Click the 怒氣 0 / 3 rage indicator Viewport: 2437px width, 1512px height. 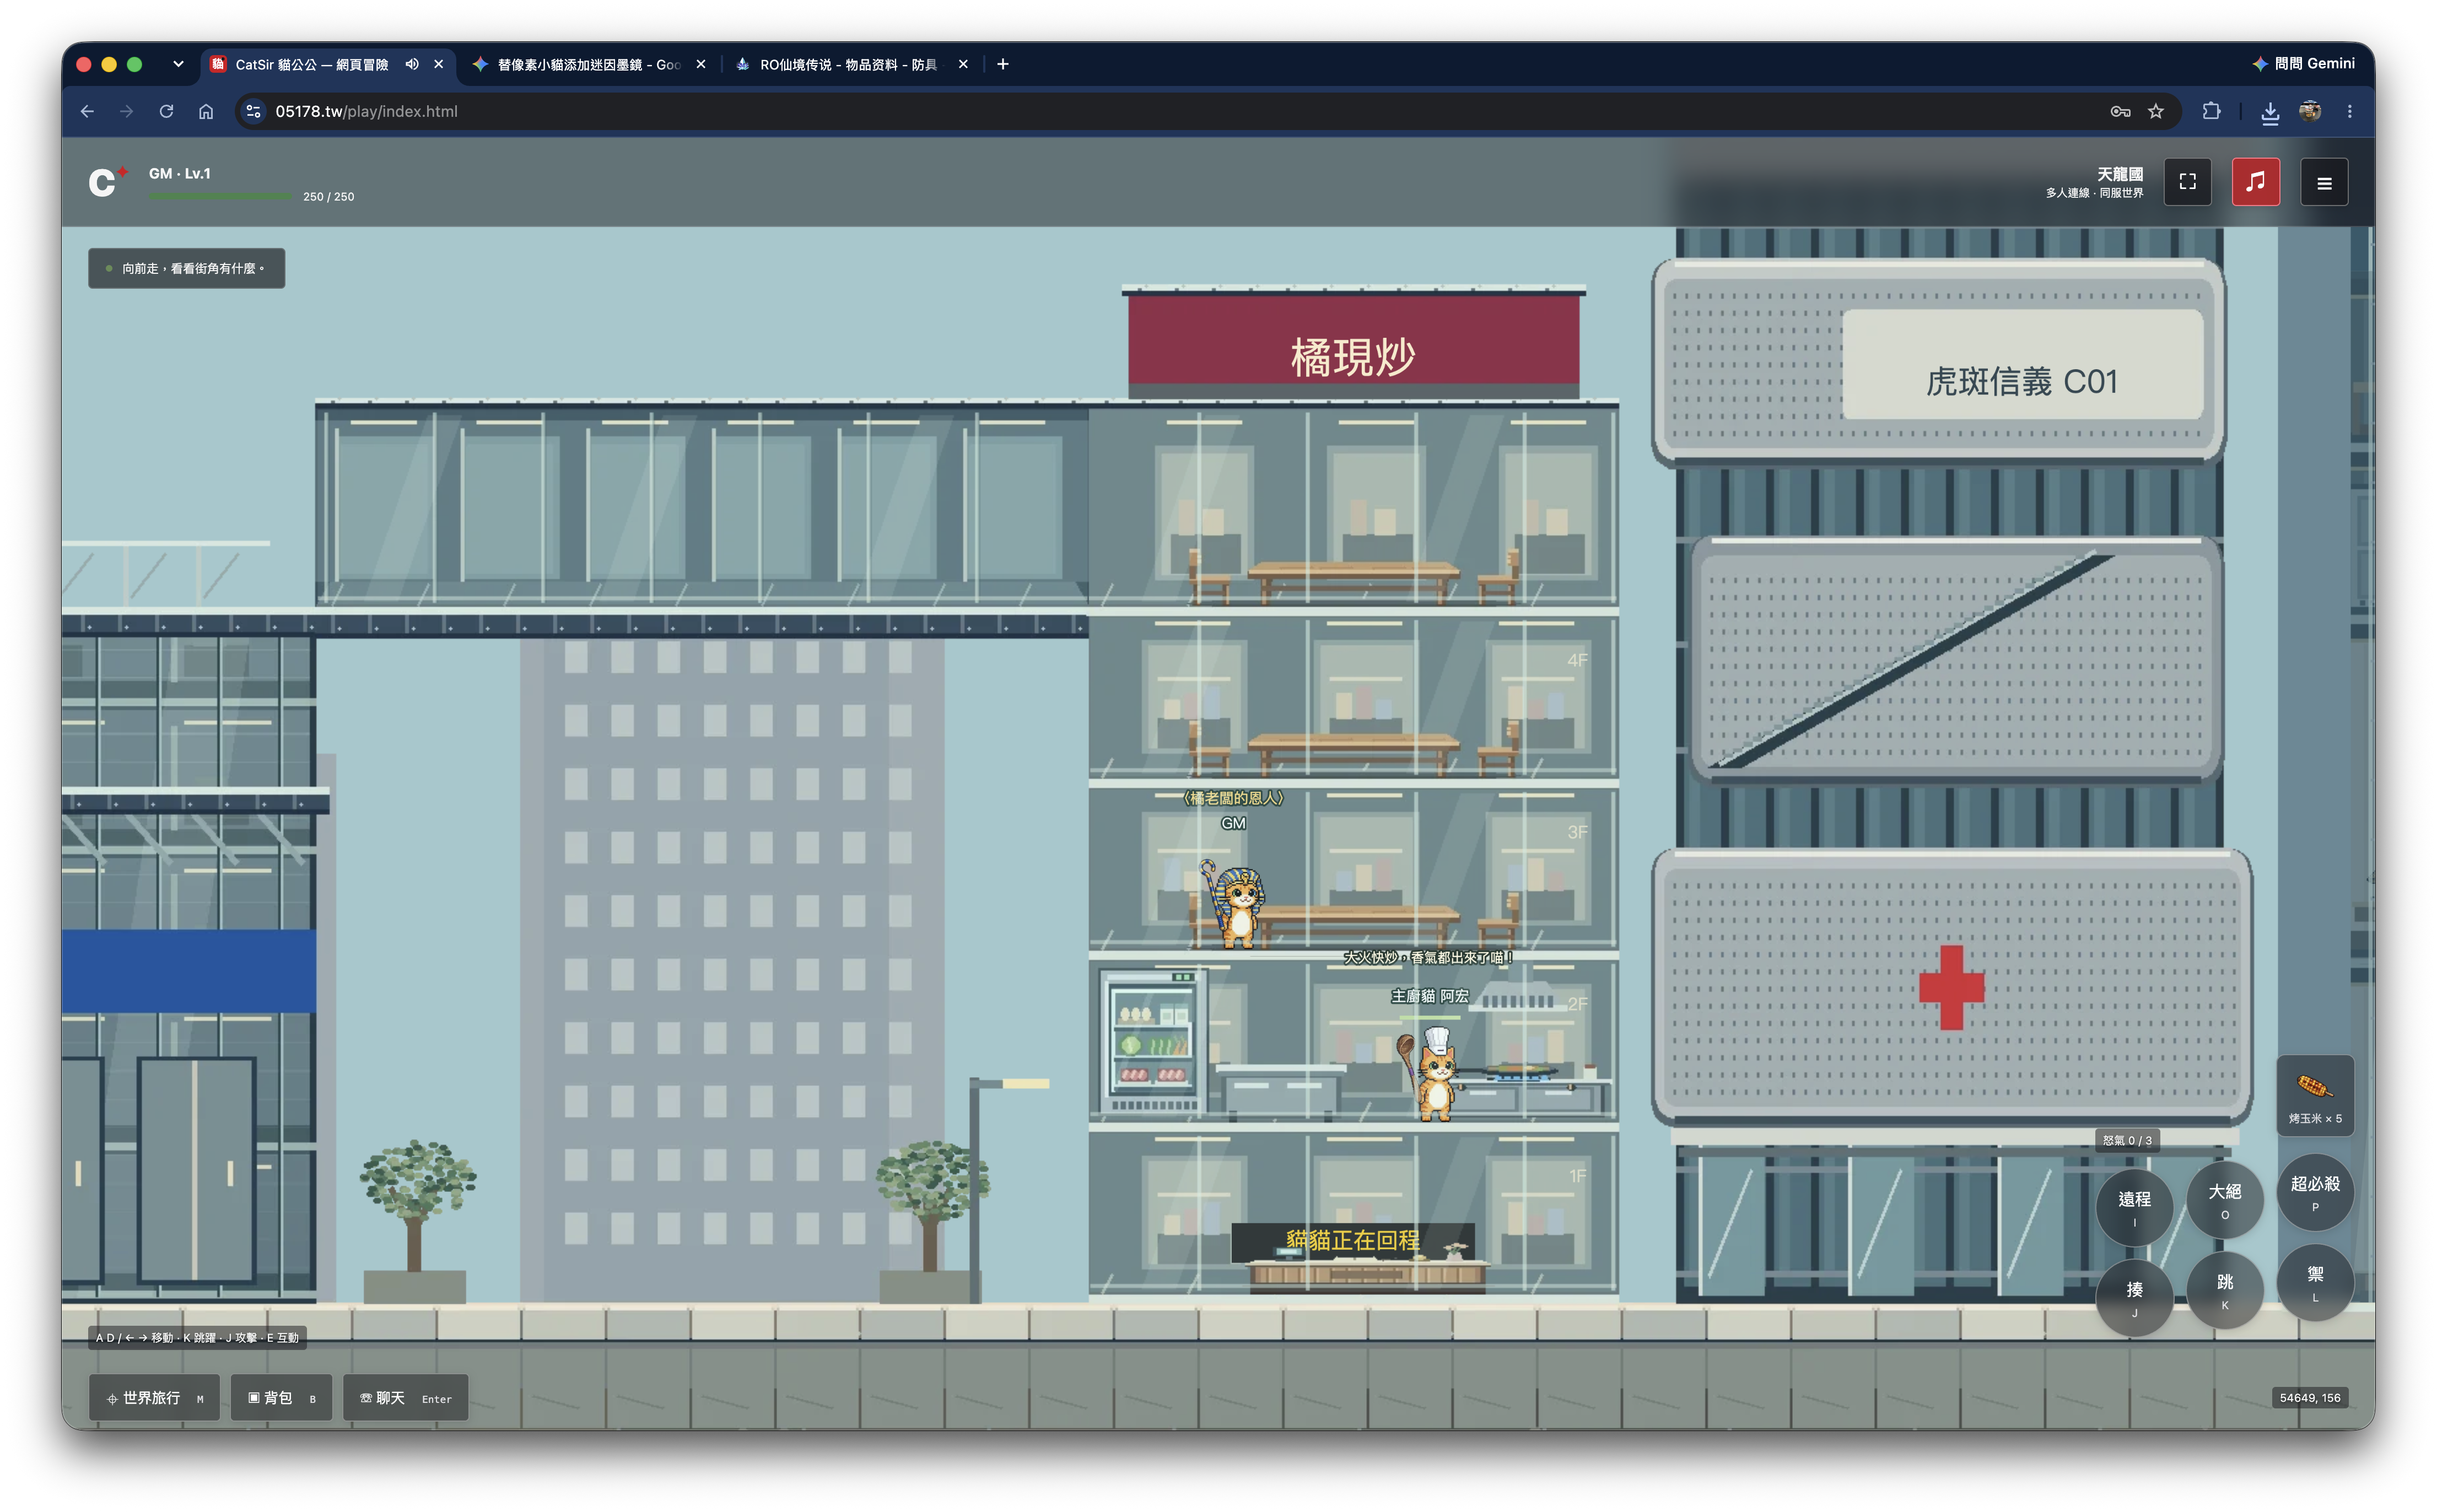coord(2127,1140)
